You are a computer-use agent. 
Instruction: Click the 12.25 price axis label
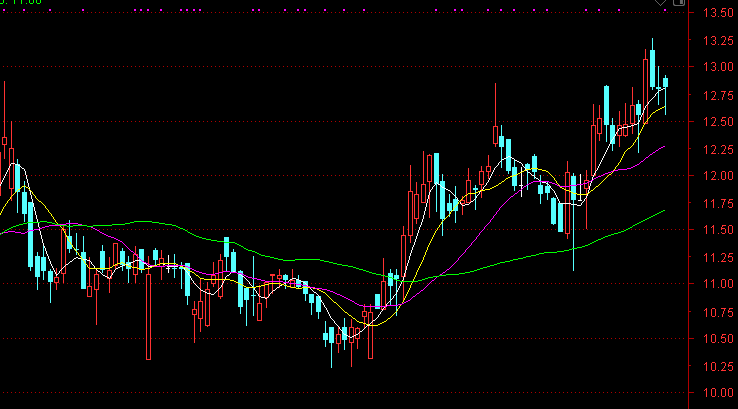(718, 150)
